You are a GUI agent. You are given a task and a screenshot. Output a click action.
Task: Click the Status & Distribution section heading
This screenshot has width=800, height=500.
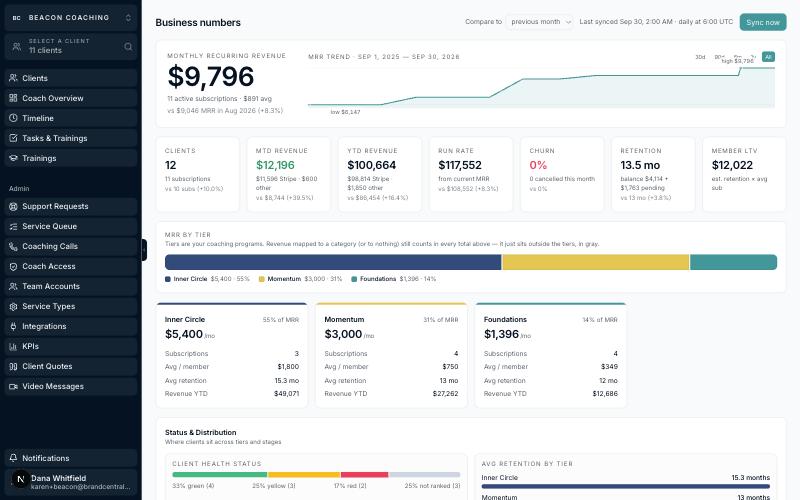(201, 433)
